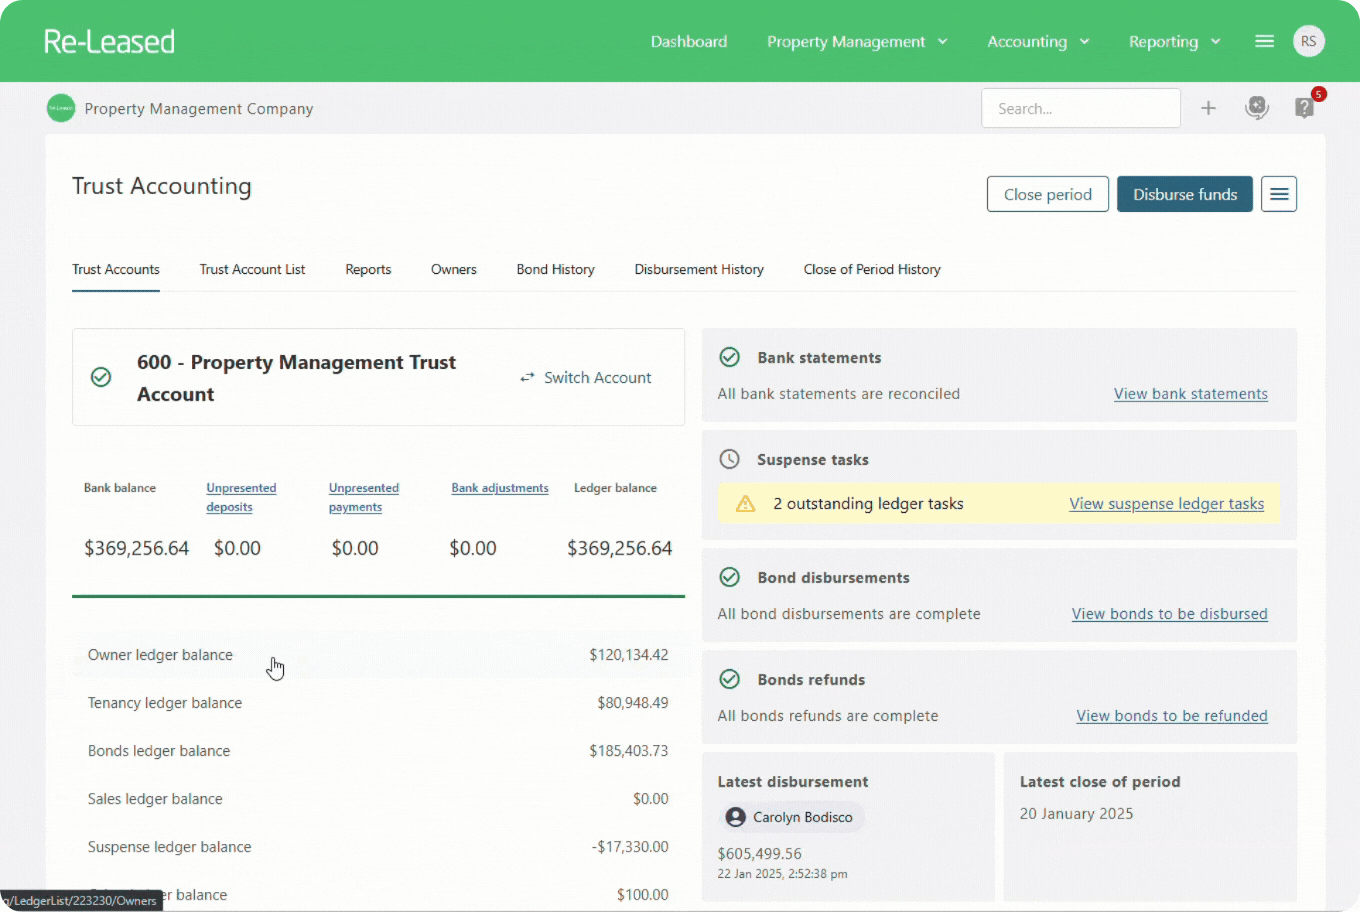The width and height of the screenshot is (1360, 912).
Task: Click the Sales ledger balance row
Action: pos(378,799)
